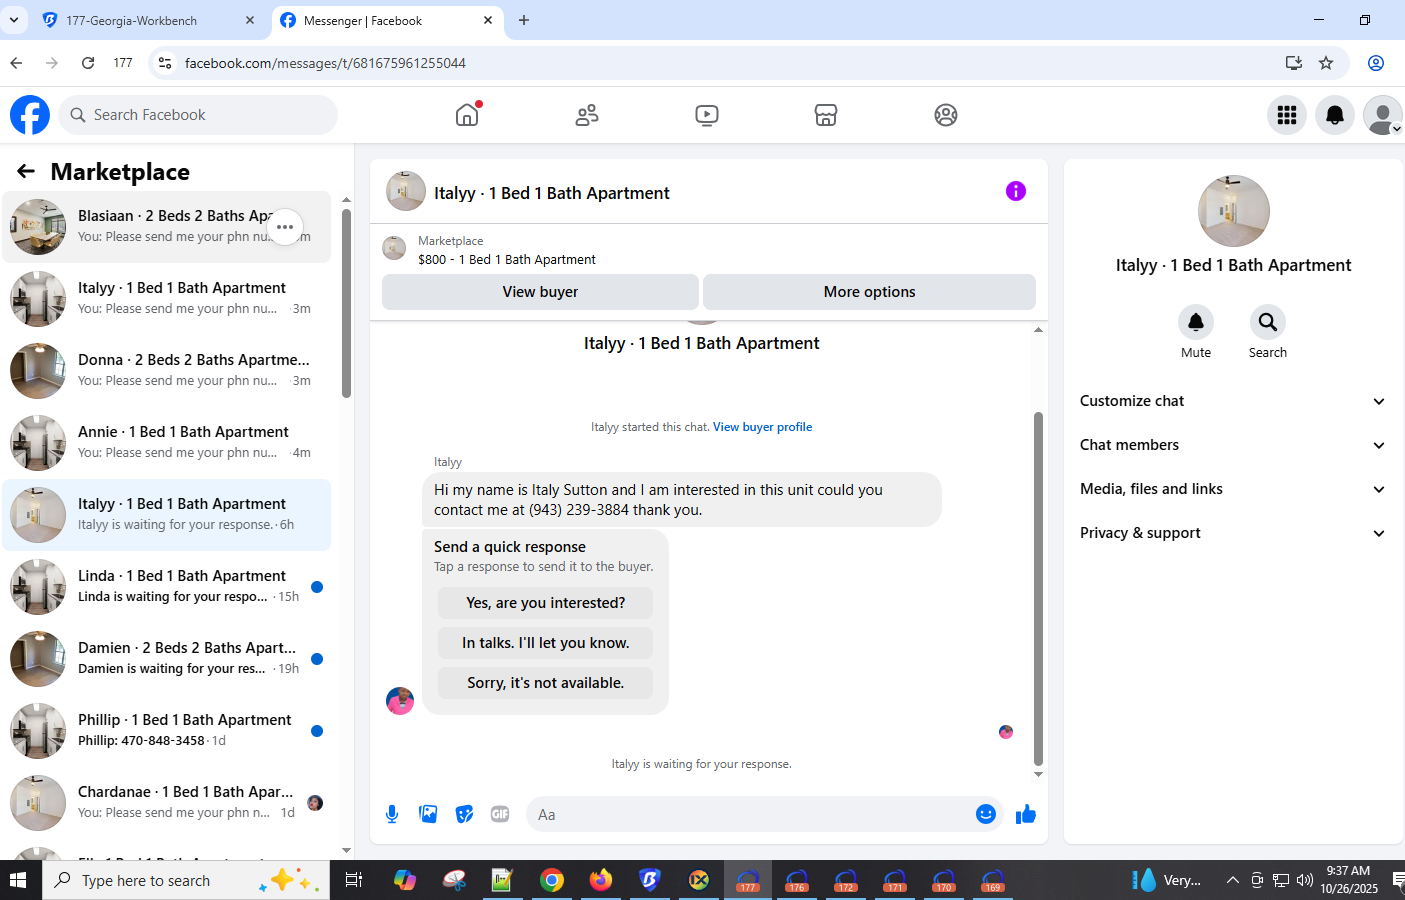1405x900 pixels.
Task: Choose a GIF icon in composer
Action: point(500,814)
